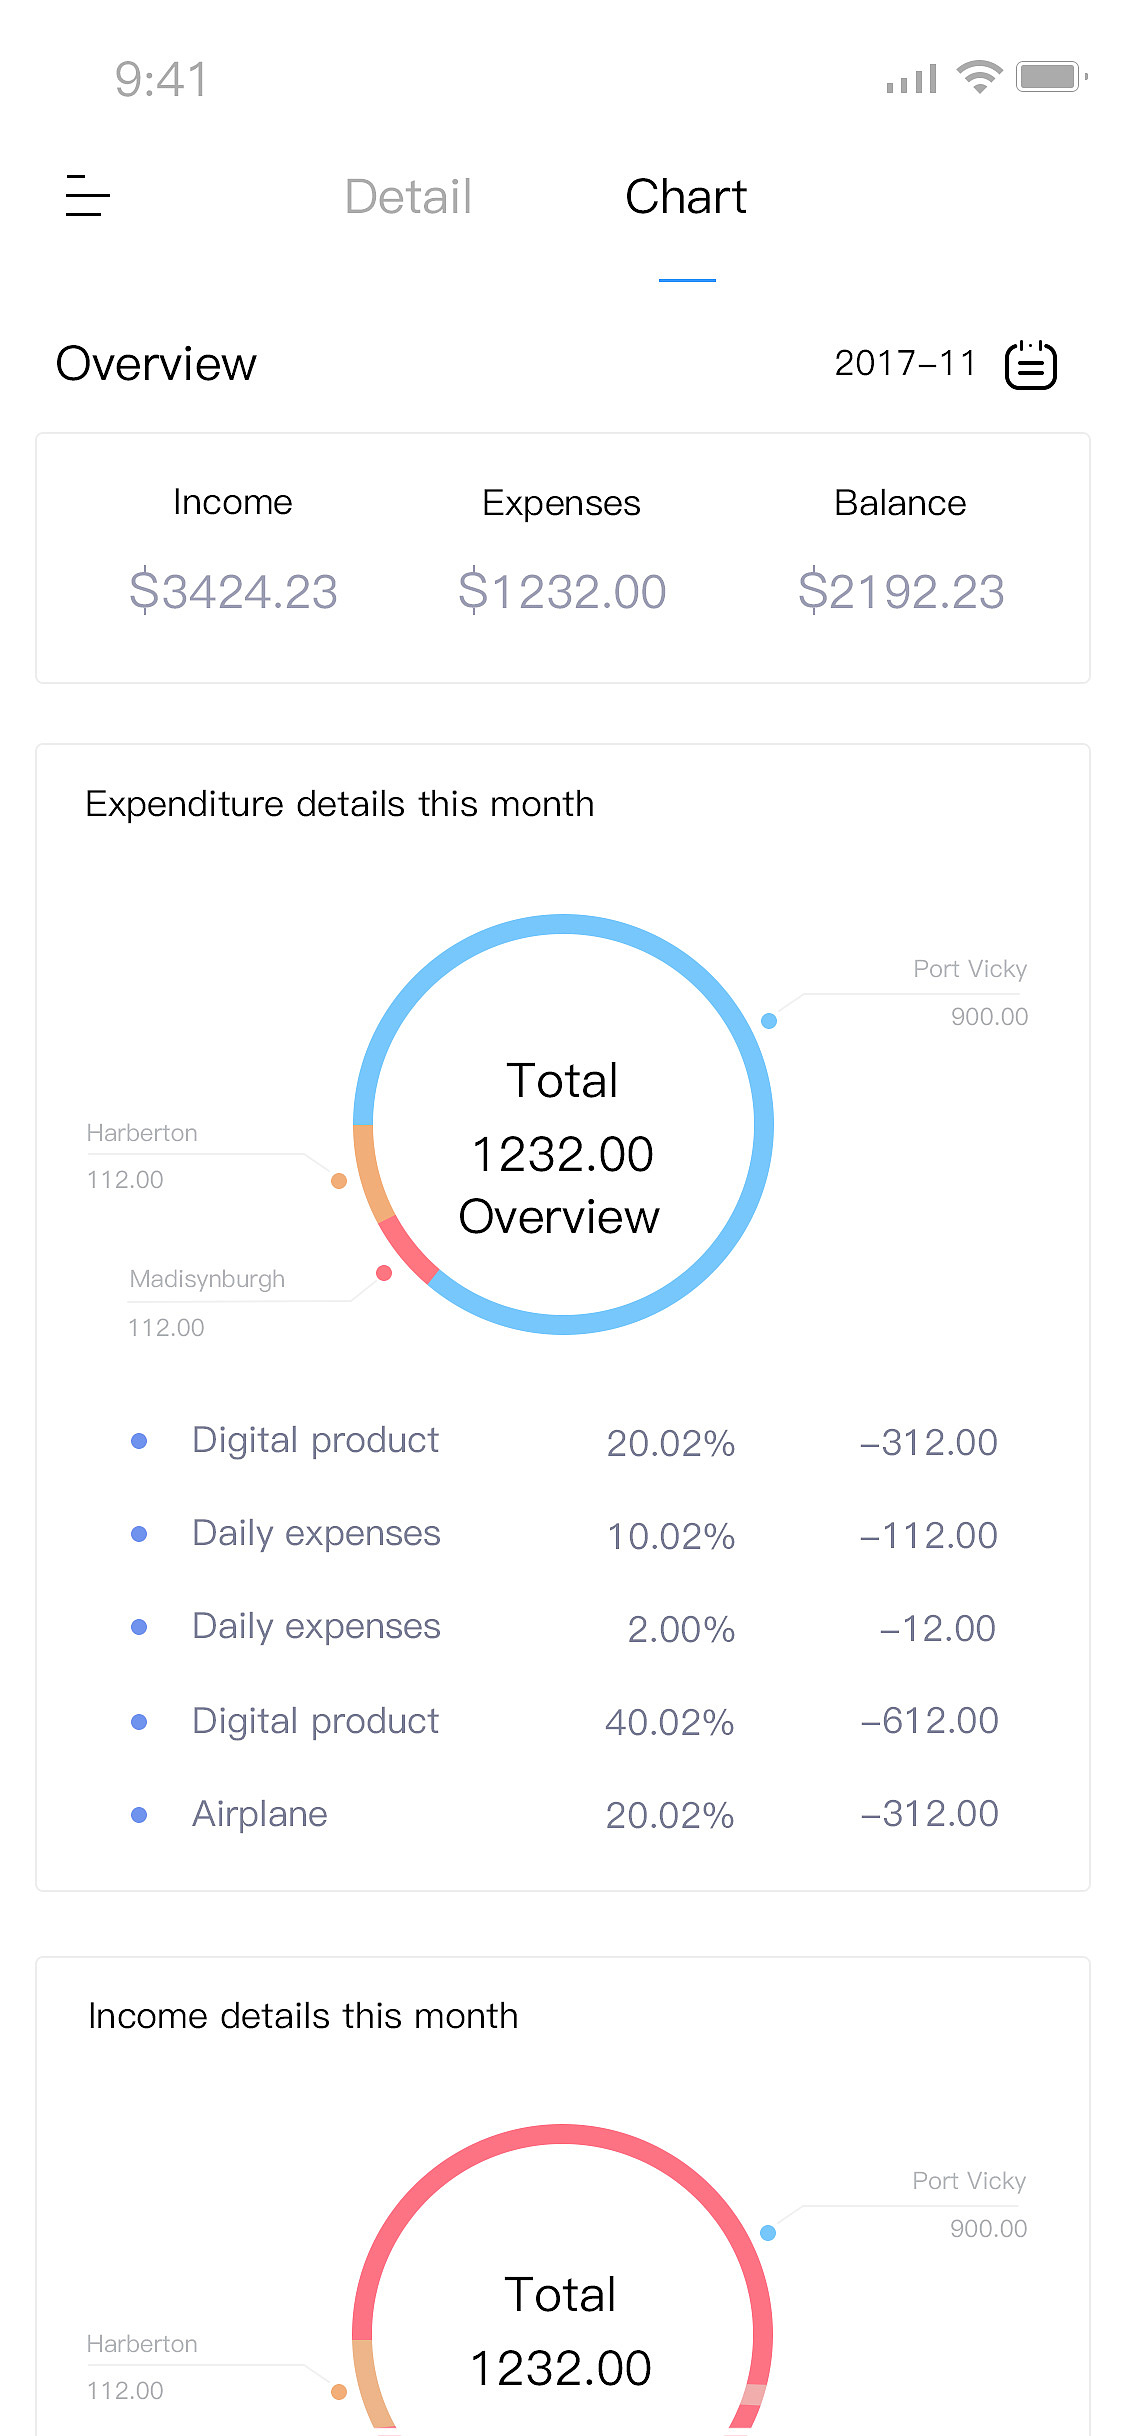Tap the Expenses amount $1232.00
Viewport: 1125px width, 2436px height.
click(x=562, y=591)
